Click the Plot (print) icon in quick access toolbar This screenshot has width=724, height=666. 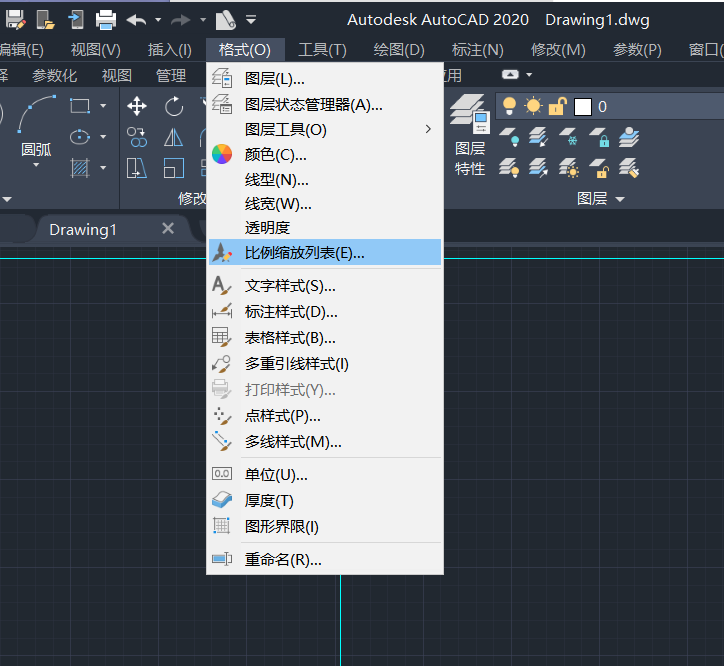[106, 19]
